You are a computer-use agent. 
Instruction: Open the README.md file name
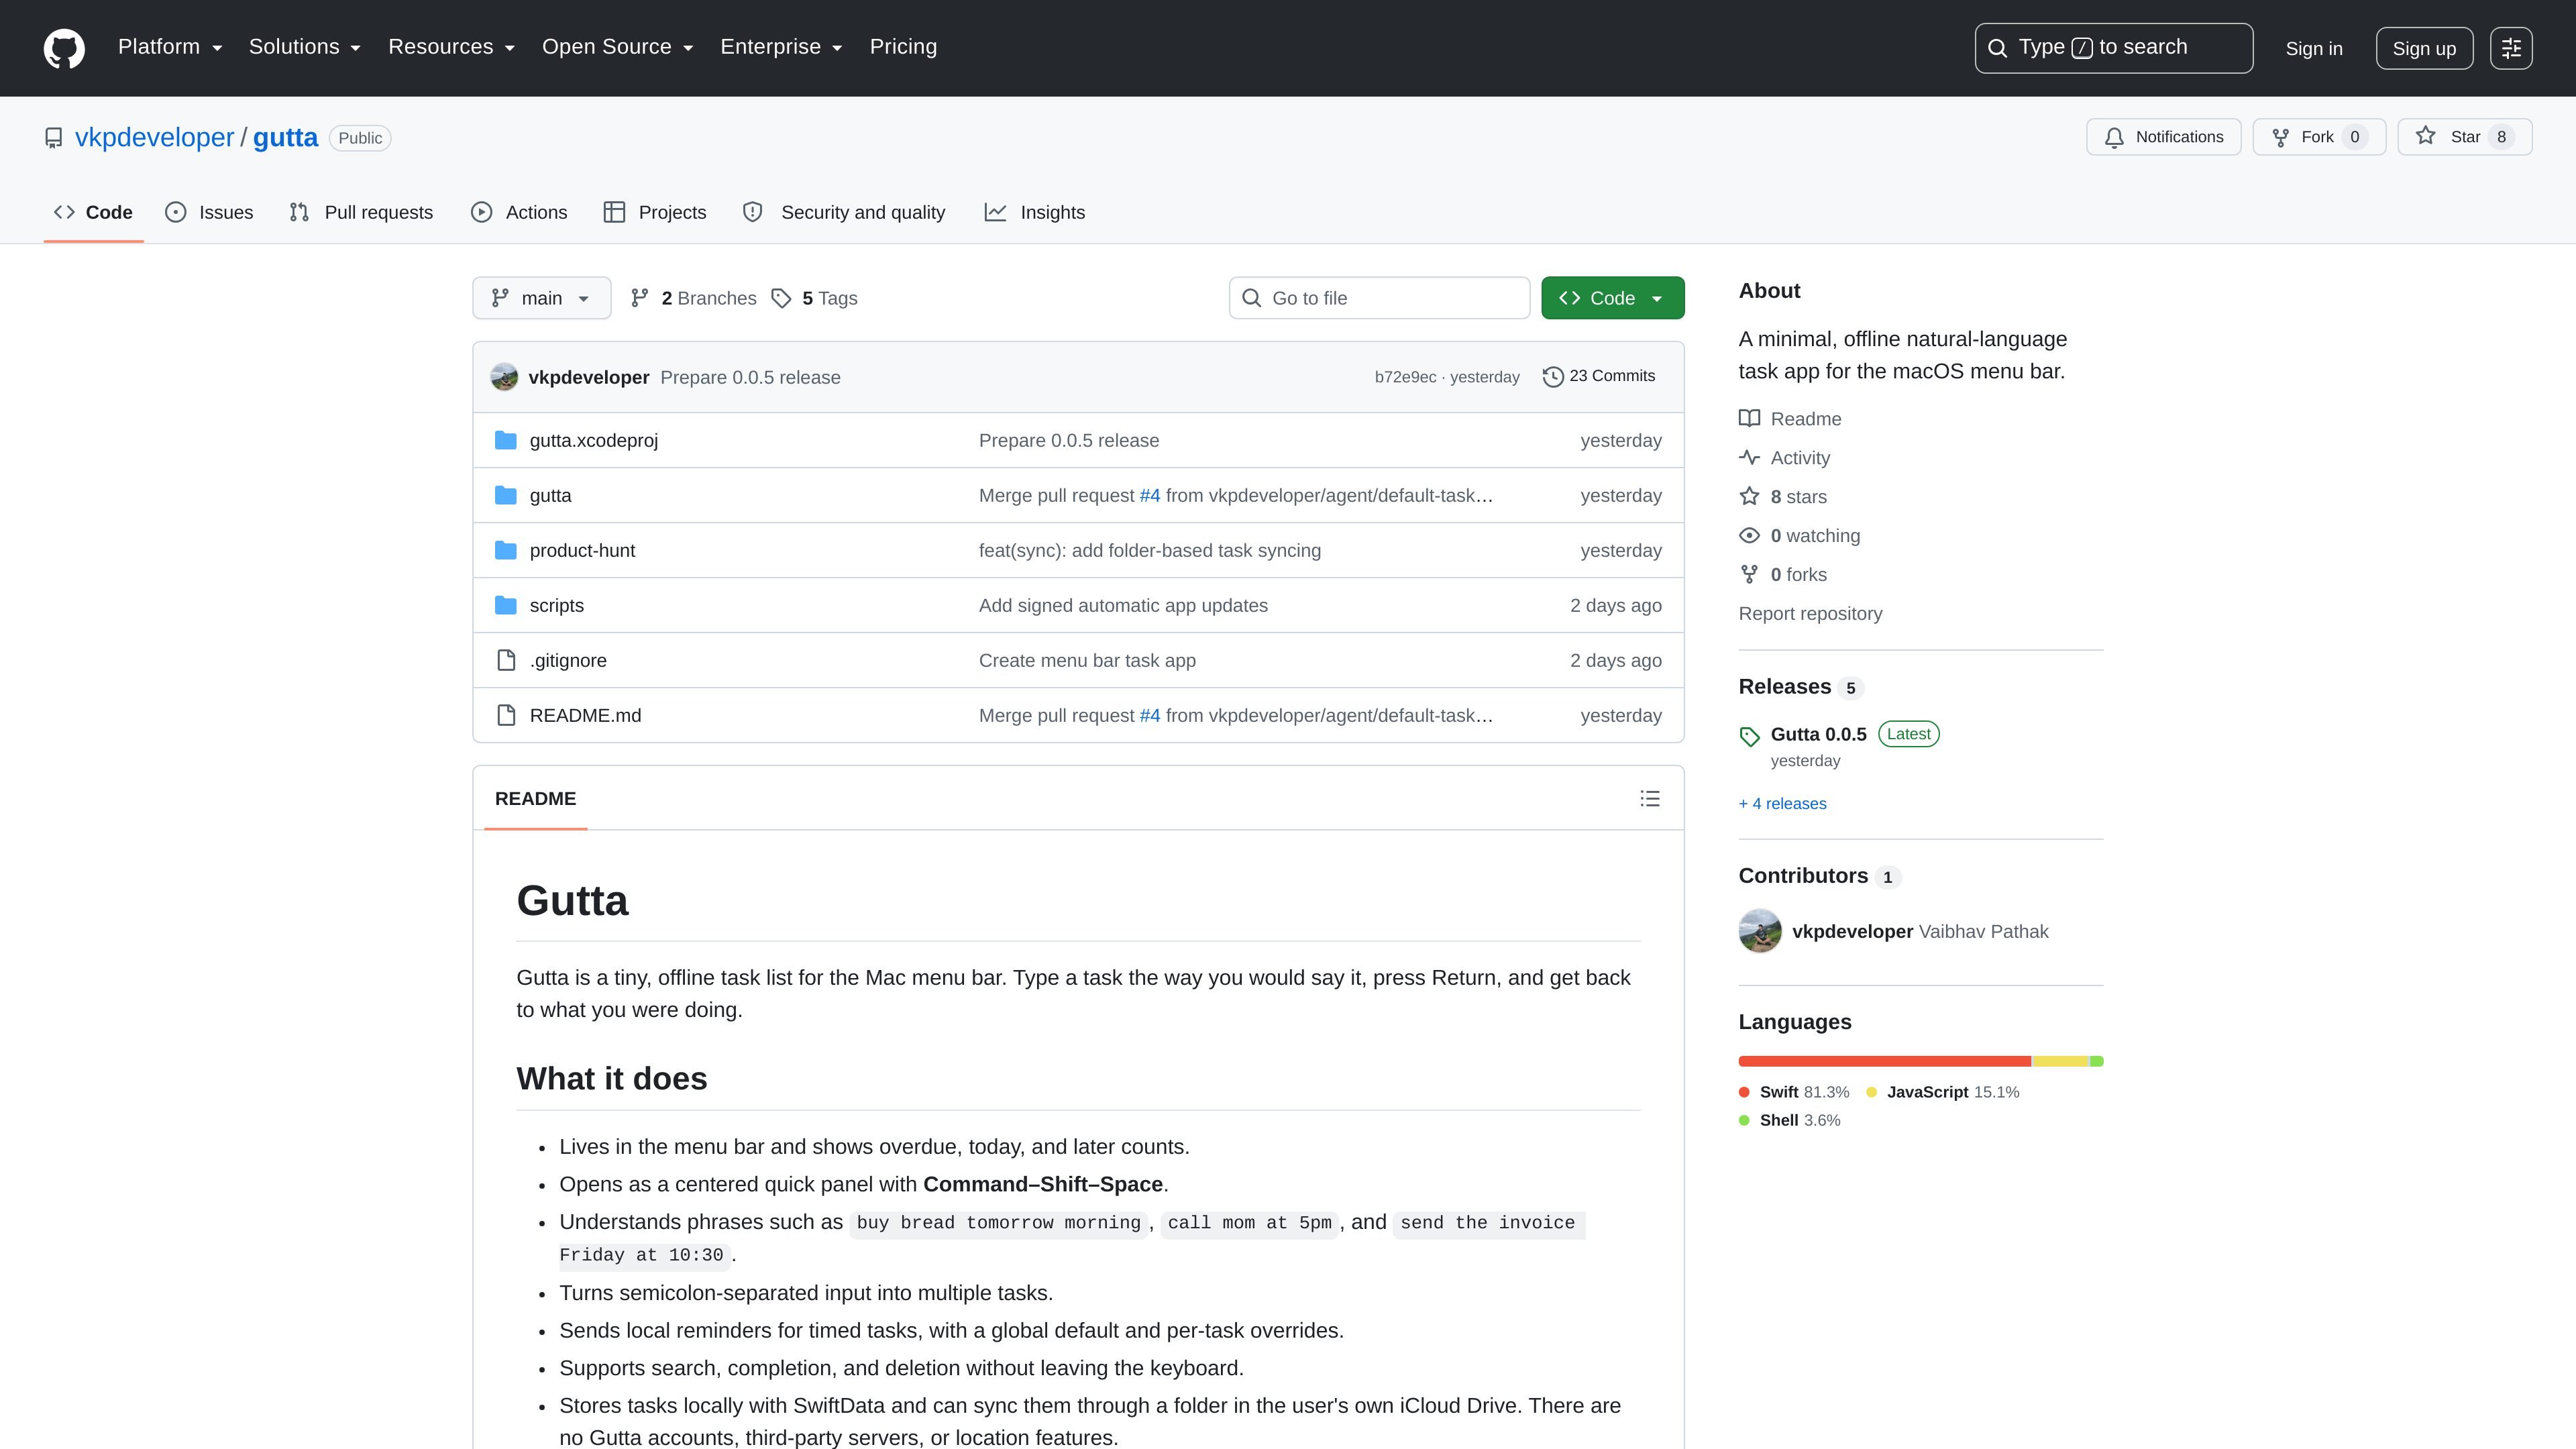(585, 715)
